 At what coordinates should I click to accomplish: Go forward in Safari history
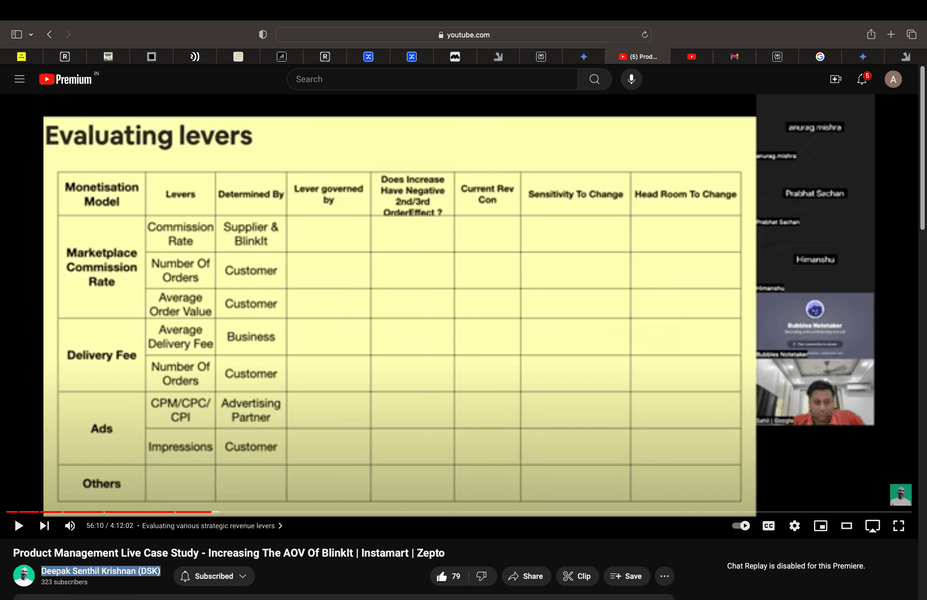tap(68, 34)
